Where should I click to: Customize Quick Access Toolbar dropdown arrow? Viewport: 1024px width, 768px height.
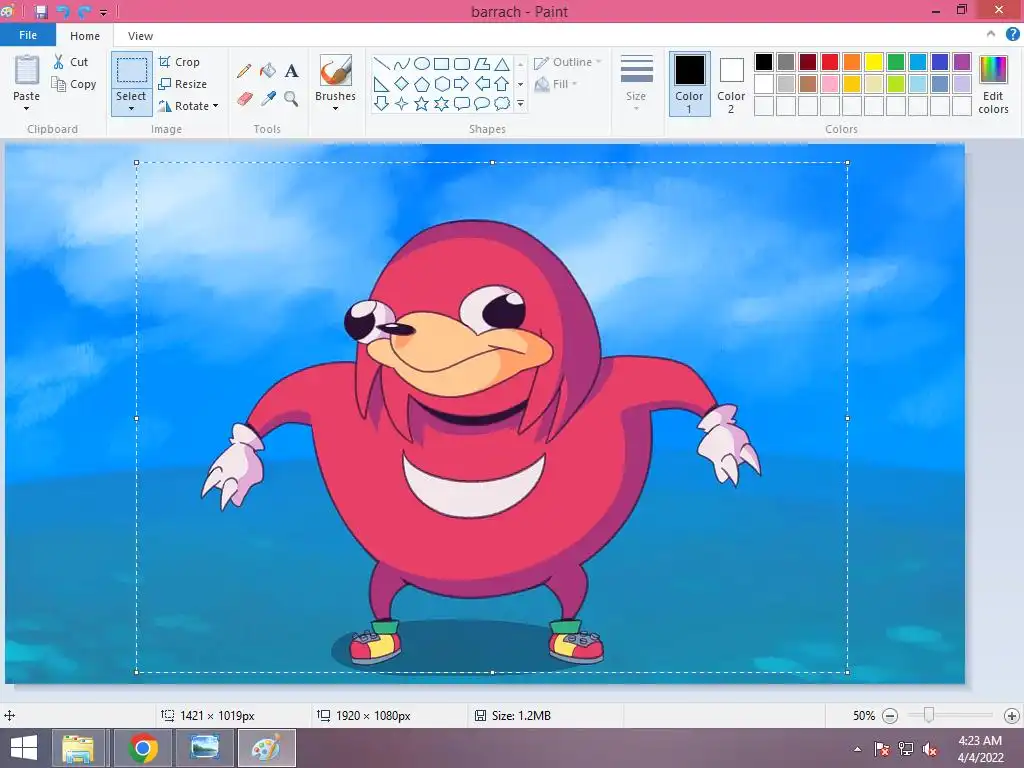pos(103,12)
